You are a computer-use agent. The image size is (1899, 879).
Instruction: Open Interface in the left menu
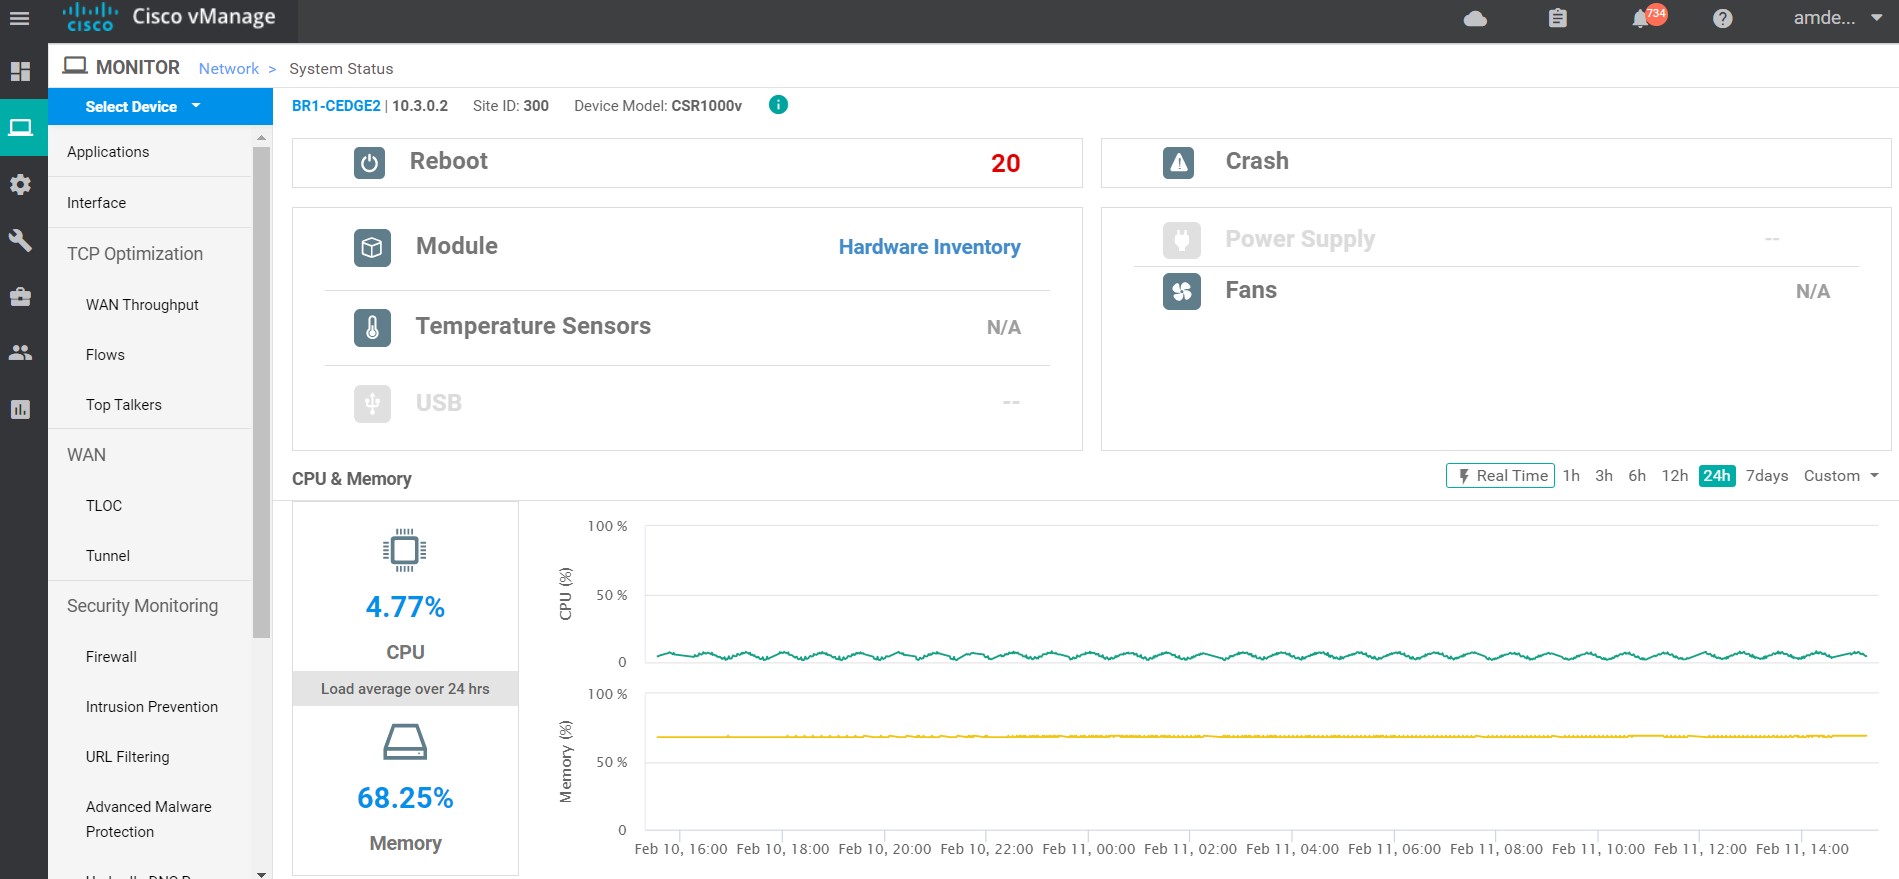[x=97, y=203]
